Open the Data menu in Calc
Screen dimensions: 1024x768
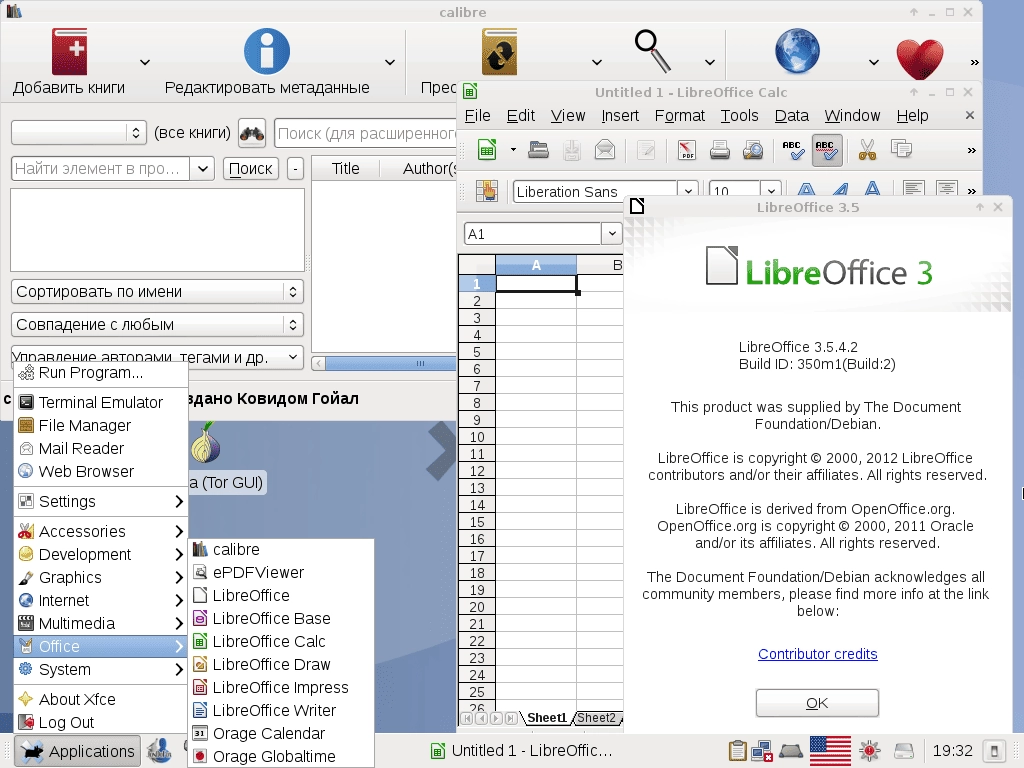[x=792, y=116]
